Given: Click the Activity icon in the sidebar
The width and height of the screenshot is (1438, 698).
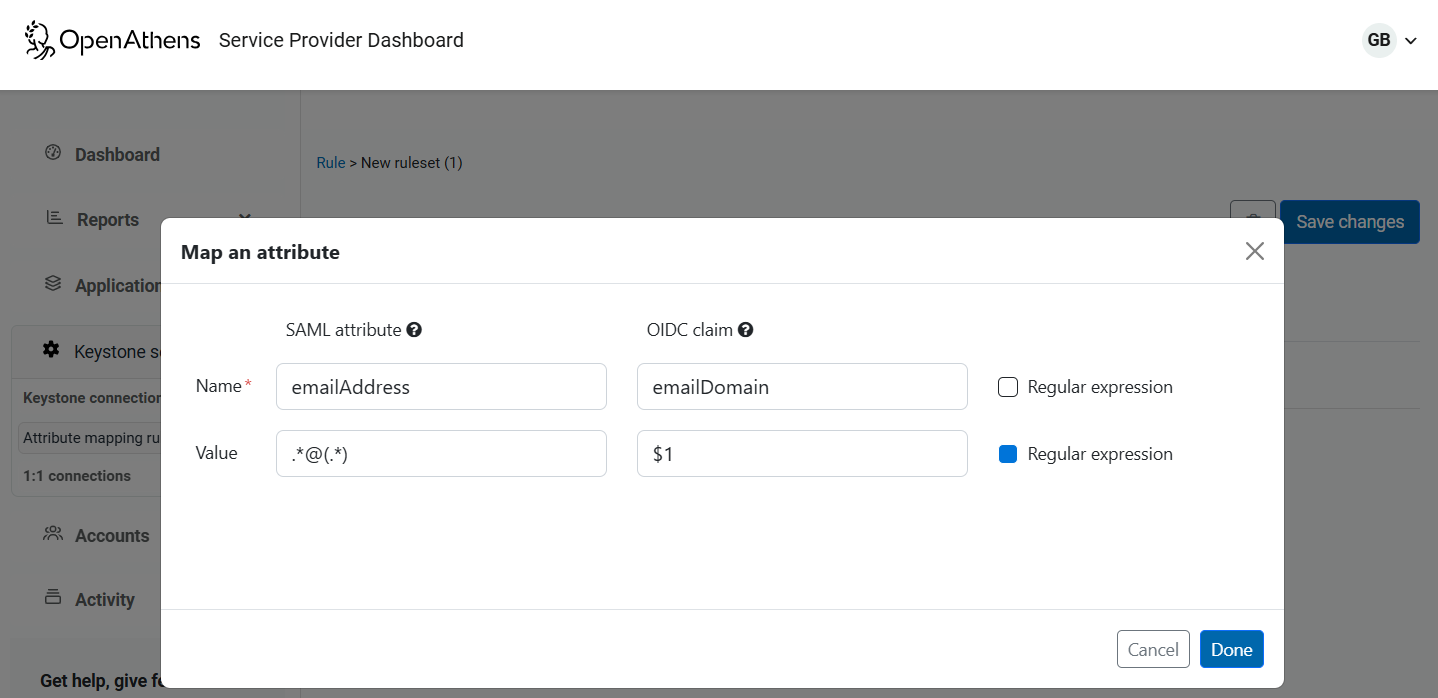Looking at the screenshot, I should coord(52,597).
